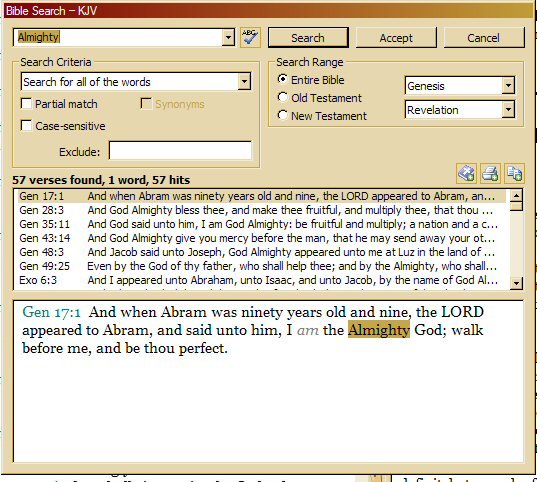Viewport: 537px width, 482px height.
Task: Enable the Case-sensitive checkbox
Action: pyautogui.click(x=26, y=125)
